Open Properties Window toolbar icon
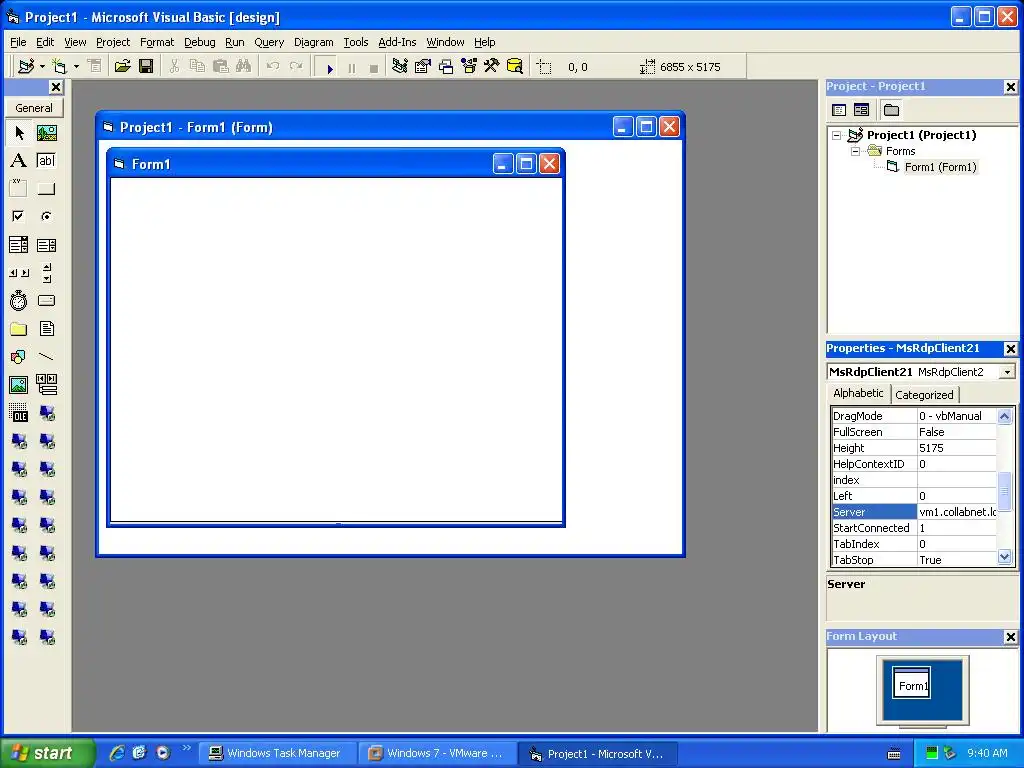Image resolution: width=1024 pixels, height=768 pixels. 423,67
